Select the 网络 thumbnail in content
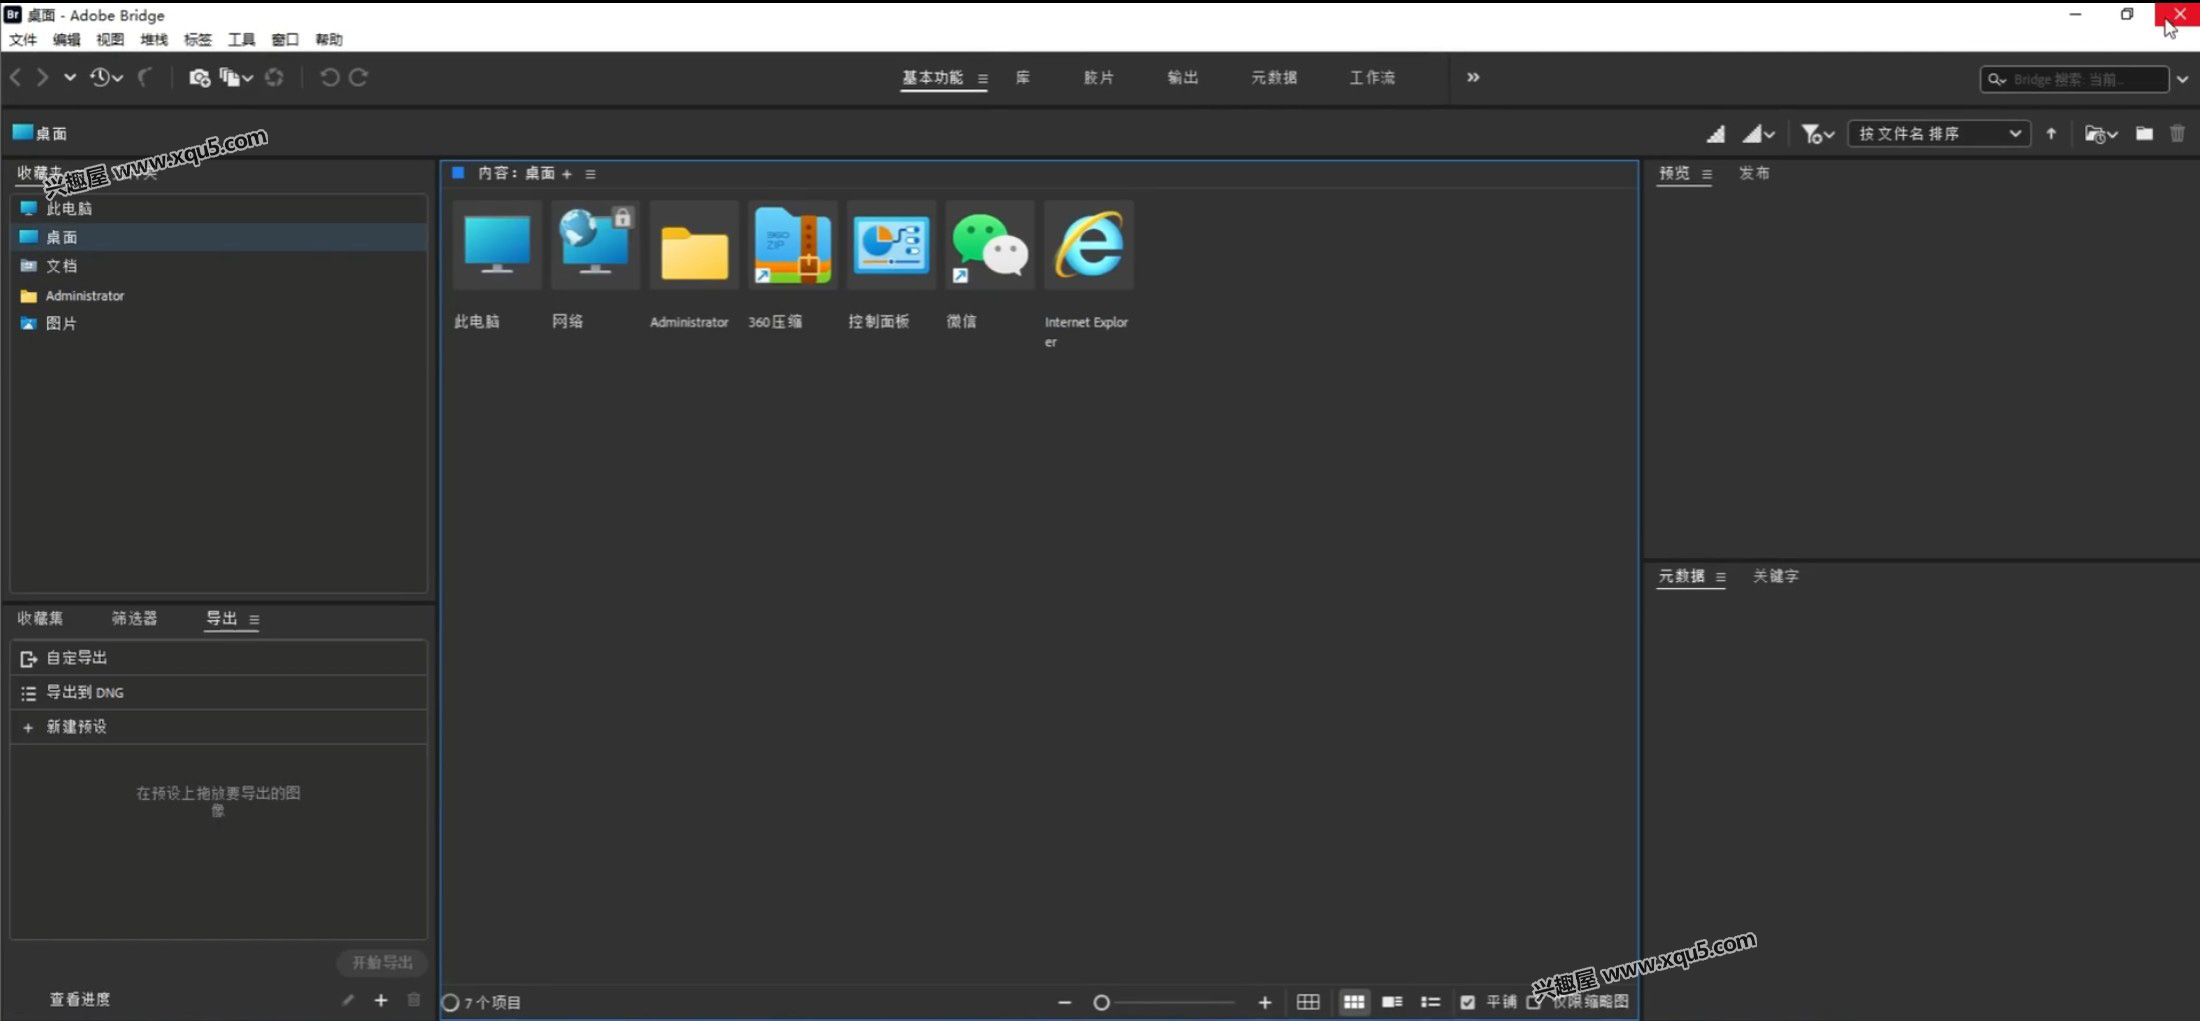 coord(595,245)
